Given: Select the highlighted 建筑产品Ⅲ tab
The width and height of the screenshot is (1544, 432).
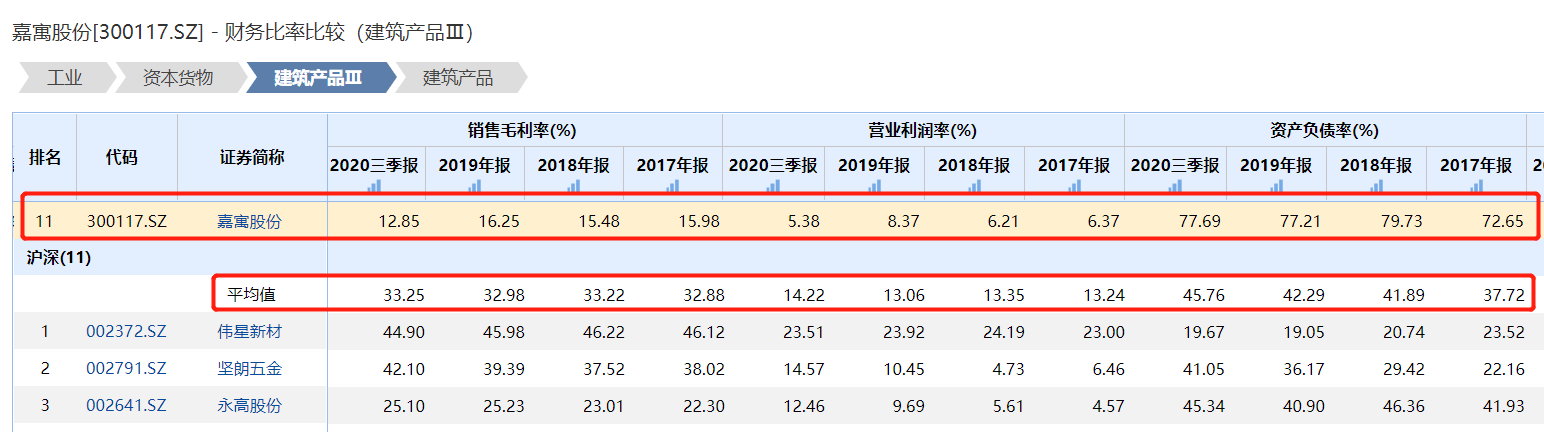Looking at the screenshot, I should (318, 78).
